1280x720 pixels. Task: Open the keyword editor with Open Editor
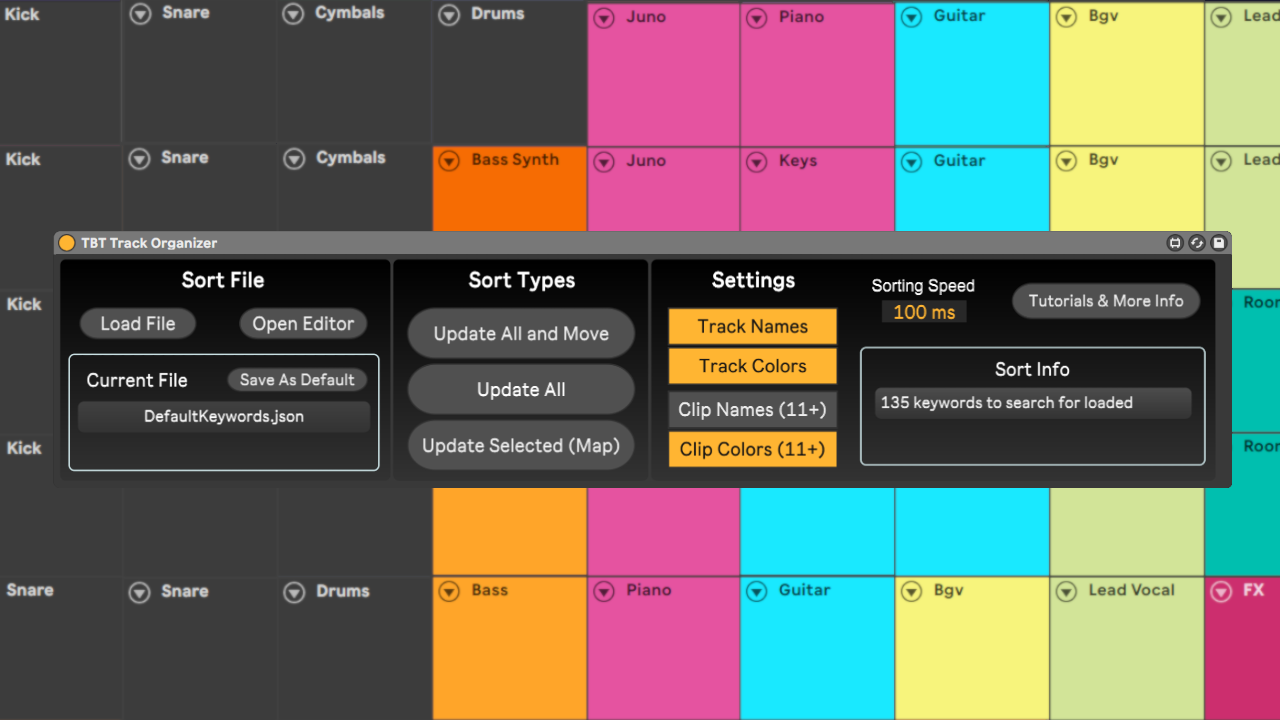[x=303, y=324]
